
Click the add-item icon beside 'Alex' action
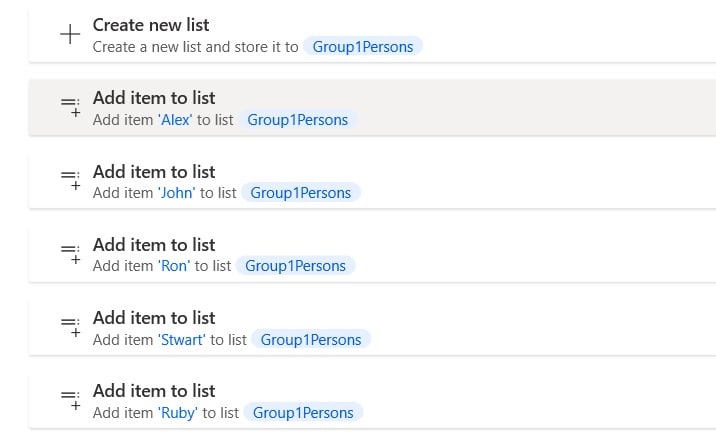click(x=71, y=107)
